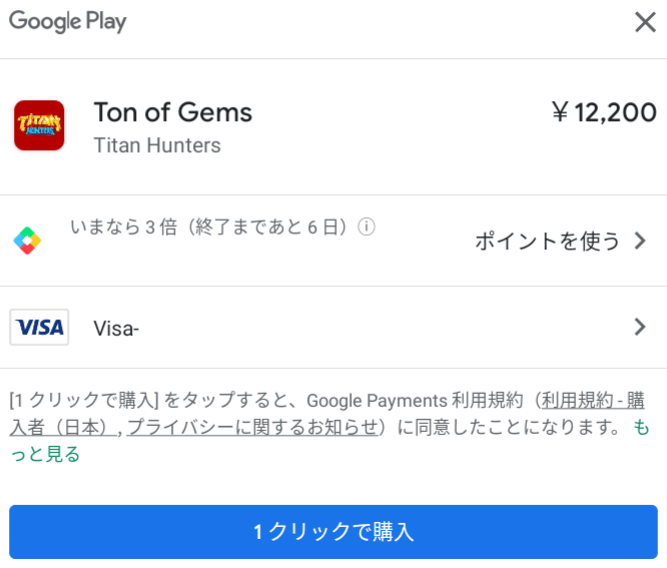The width and height of the screenshot is (667, 568).
Task: Expand the points options chevron
Action: [642, 241]
